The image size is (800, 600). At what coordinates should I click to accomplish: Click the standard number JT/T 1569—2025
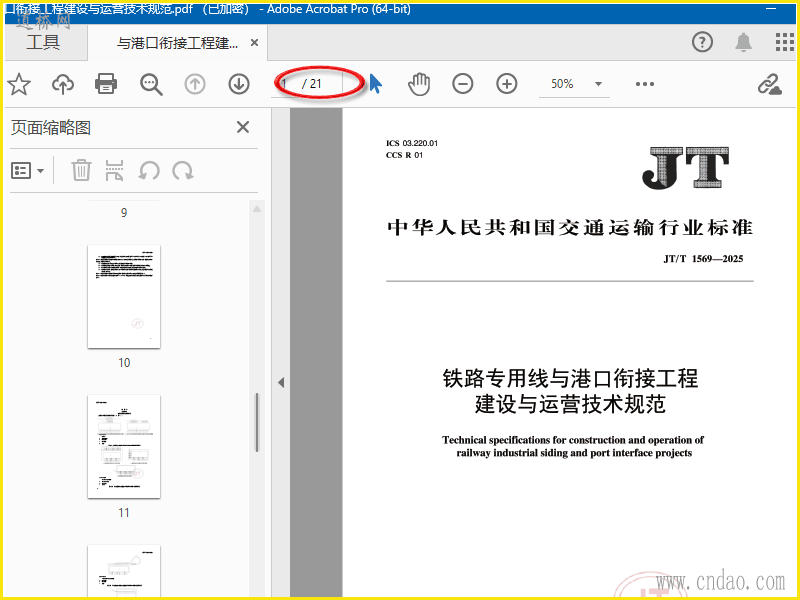click(703, 259)
